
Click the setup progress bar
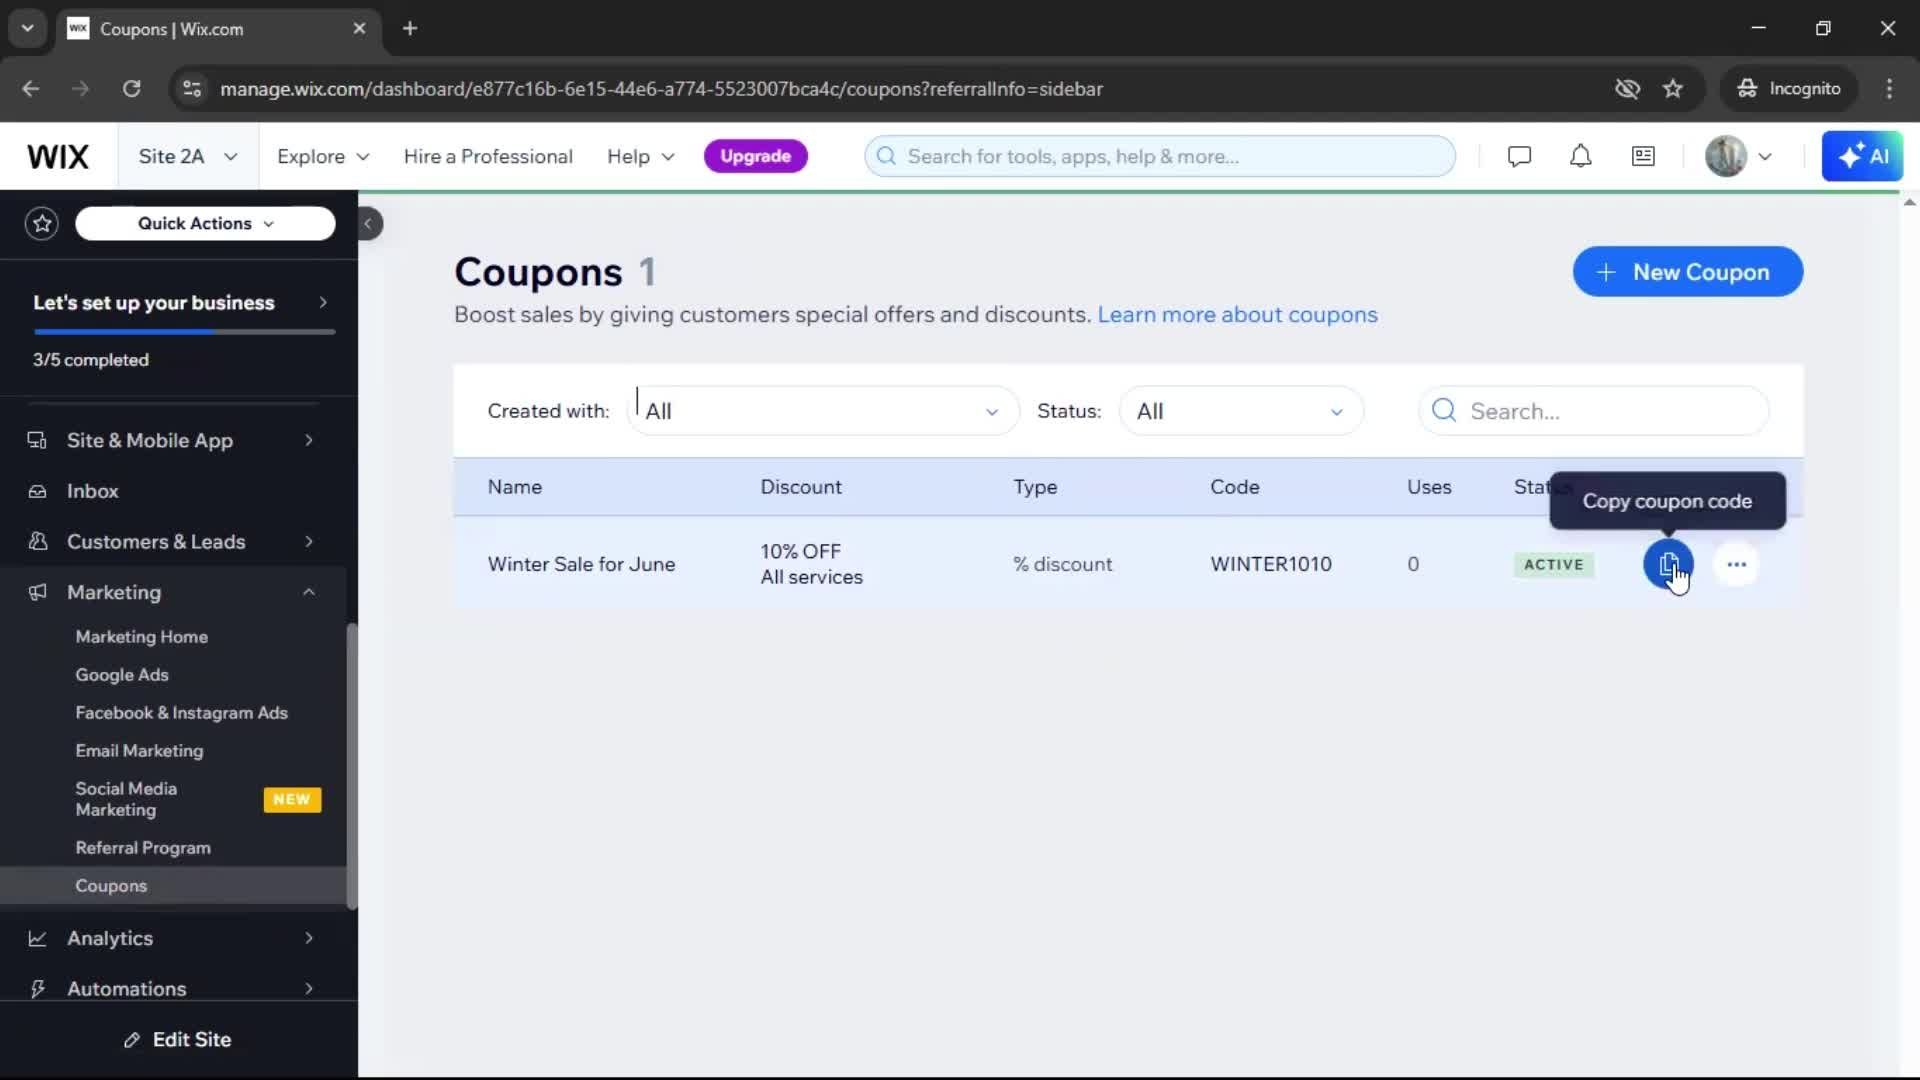click(184, 331)
